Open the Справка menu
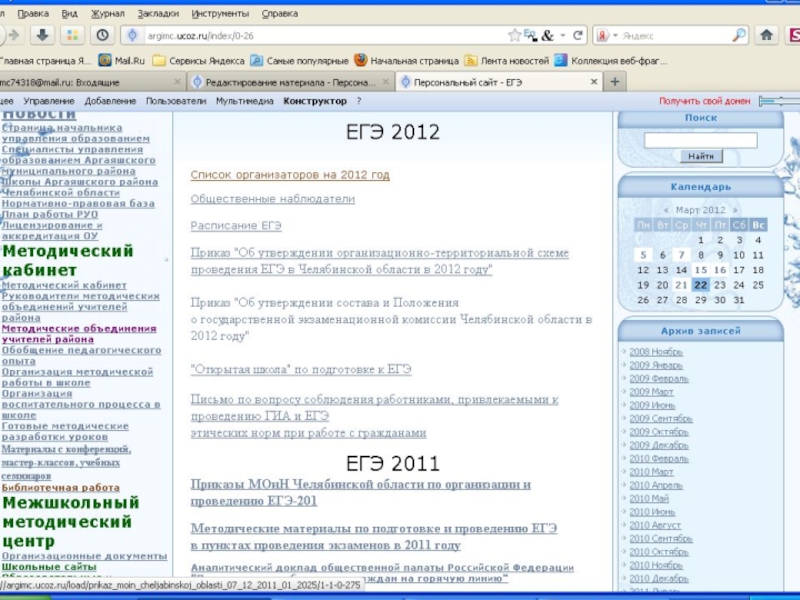 (x=280, y=14)
